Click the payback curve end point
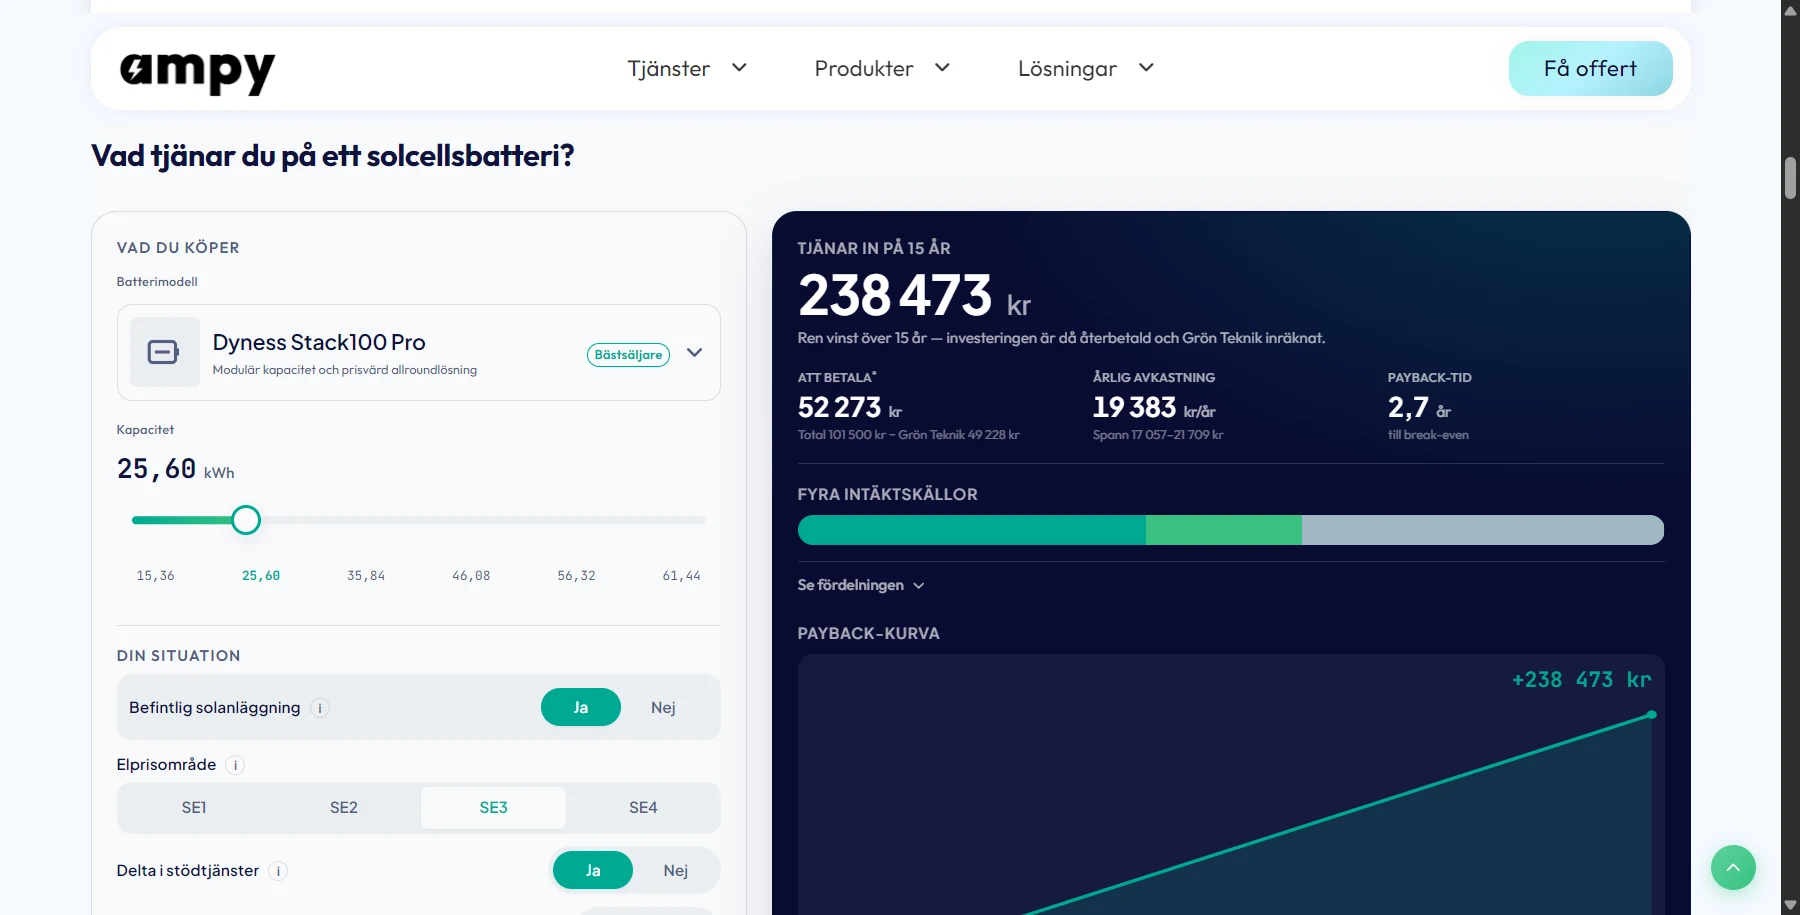Screen dimensions: 1800x915 (1652, 715)
